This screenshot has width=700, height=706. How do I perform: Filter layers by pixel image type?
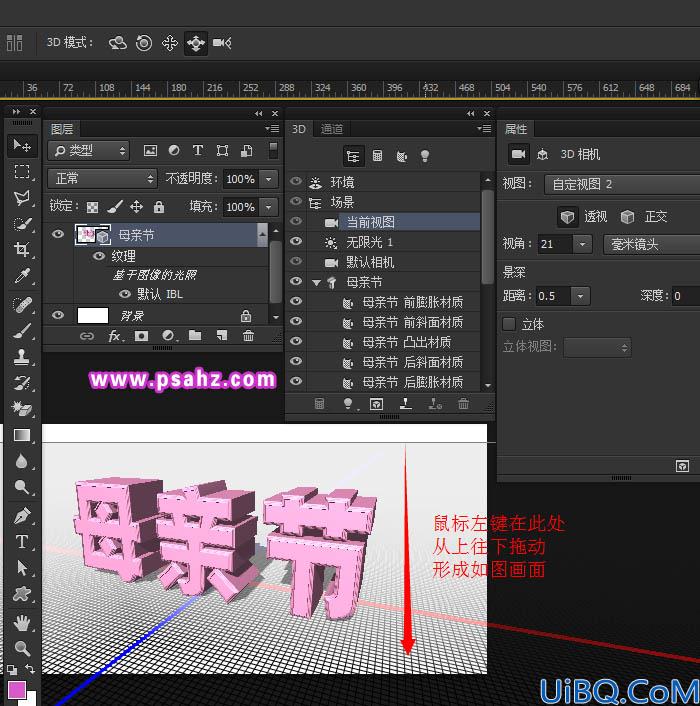[150, 150]
